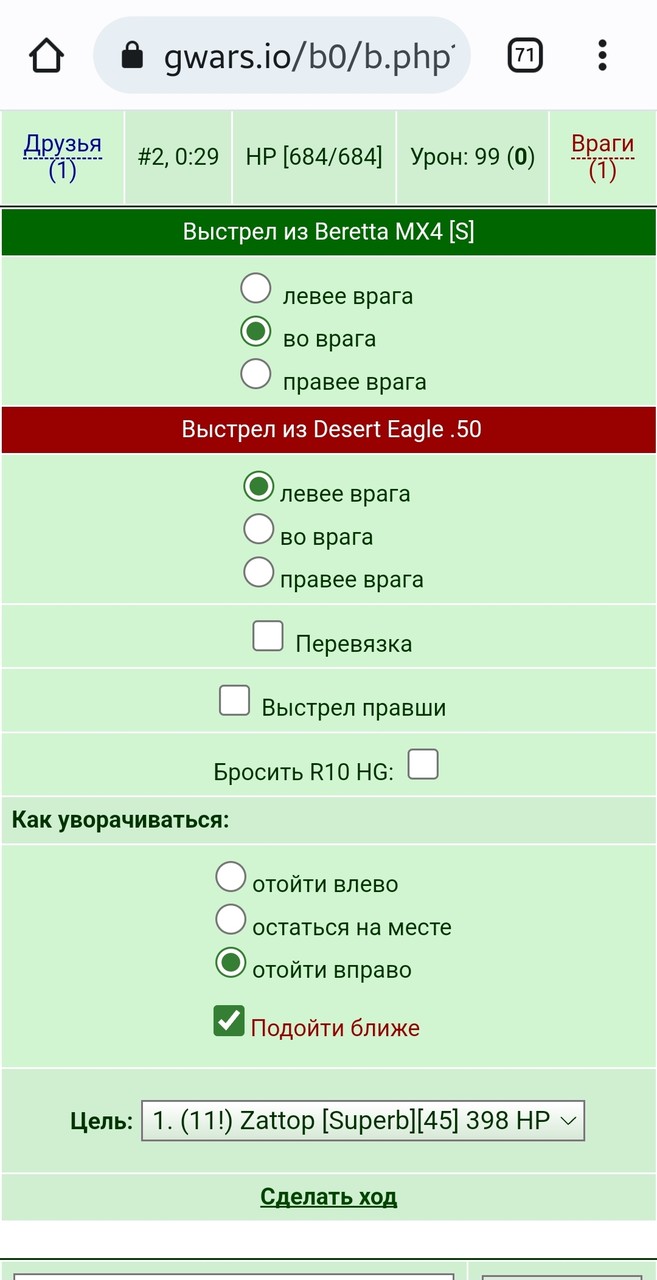Select 'левее врага' for Beretta MX4 shot
The width and height of the screenshot is (657, 1280).
(256, 288)
